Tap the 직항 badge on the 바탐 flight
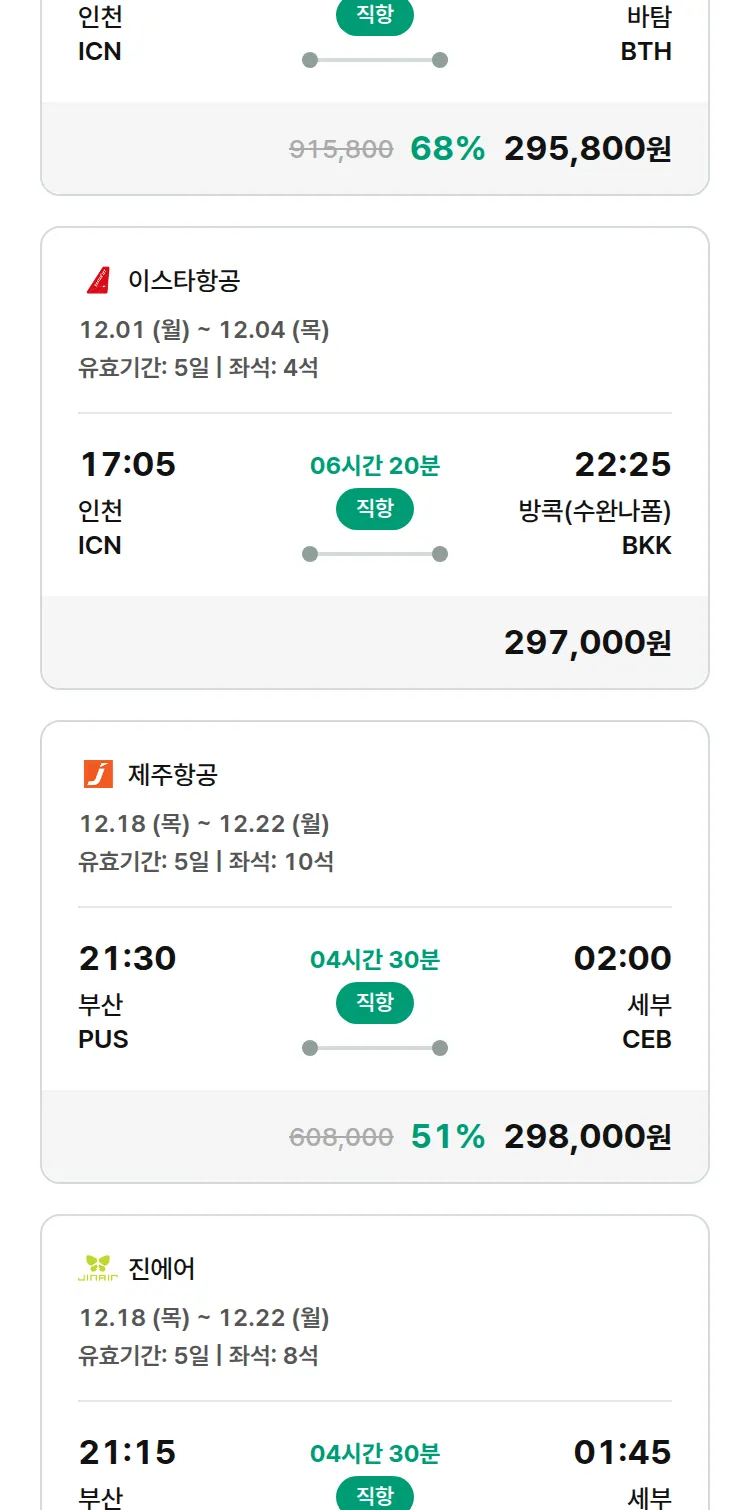Image resolution: width=750 pixels, height=1510 pixels. [x=375, y=17]
